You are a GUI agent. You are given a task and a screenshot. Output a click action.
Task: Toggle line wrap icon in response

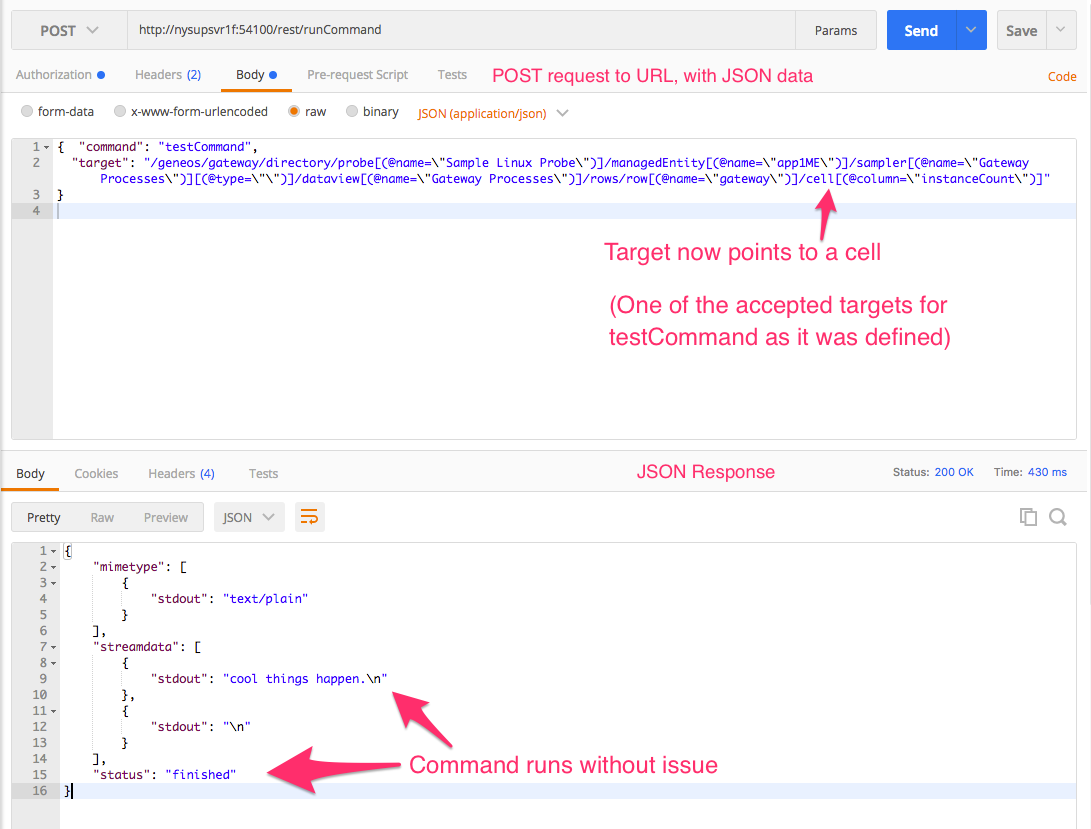pos(309,517)
